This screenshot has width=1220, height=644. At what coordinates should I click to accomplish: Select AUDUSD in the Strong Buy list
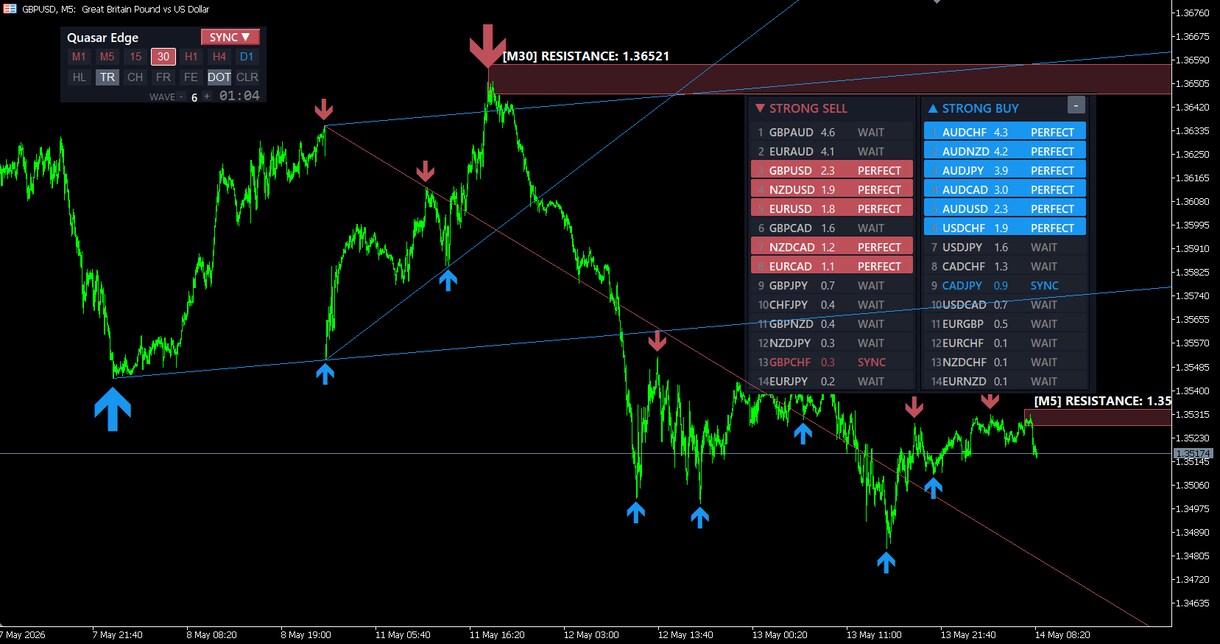(x=1005, y=209)
